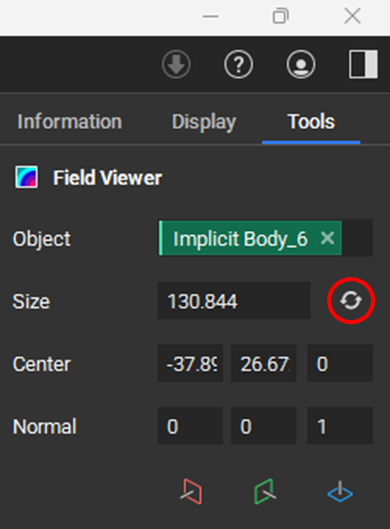Click the Implicit Body_6 object chip
The height and width of the screenshot is (529, 390).
[250, 238]
